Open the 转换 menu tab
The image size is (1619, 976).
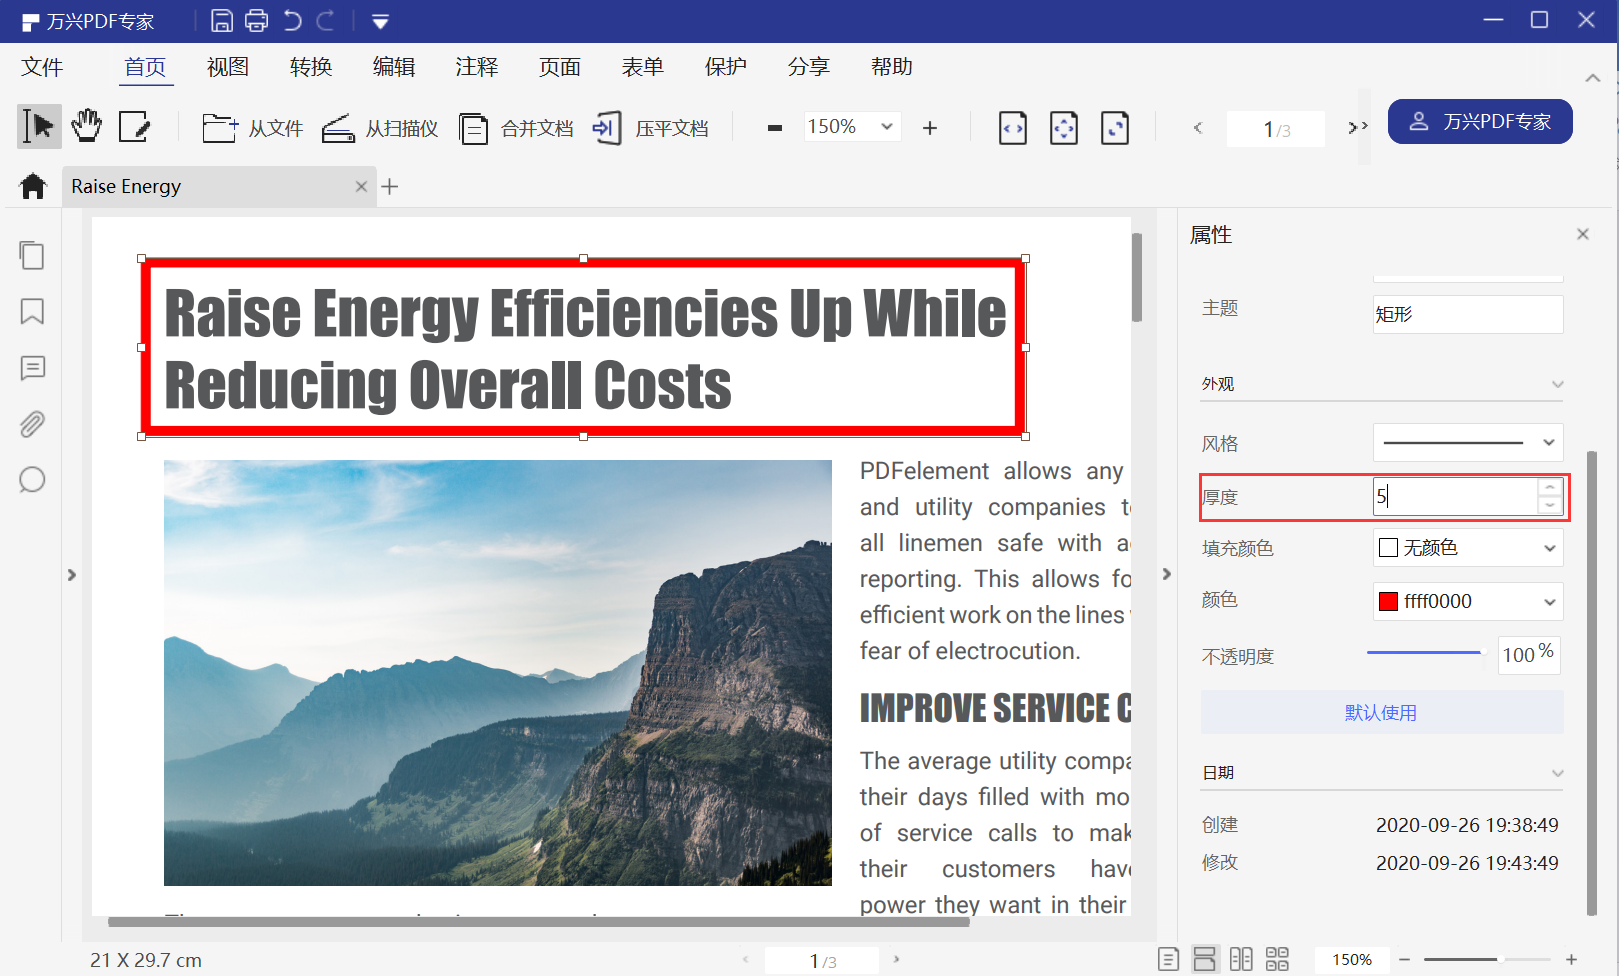point(310,67)
